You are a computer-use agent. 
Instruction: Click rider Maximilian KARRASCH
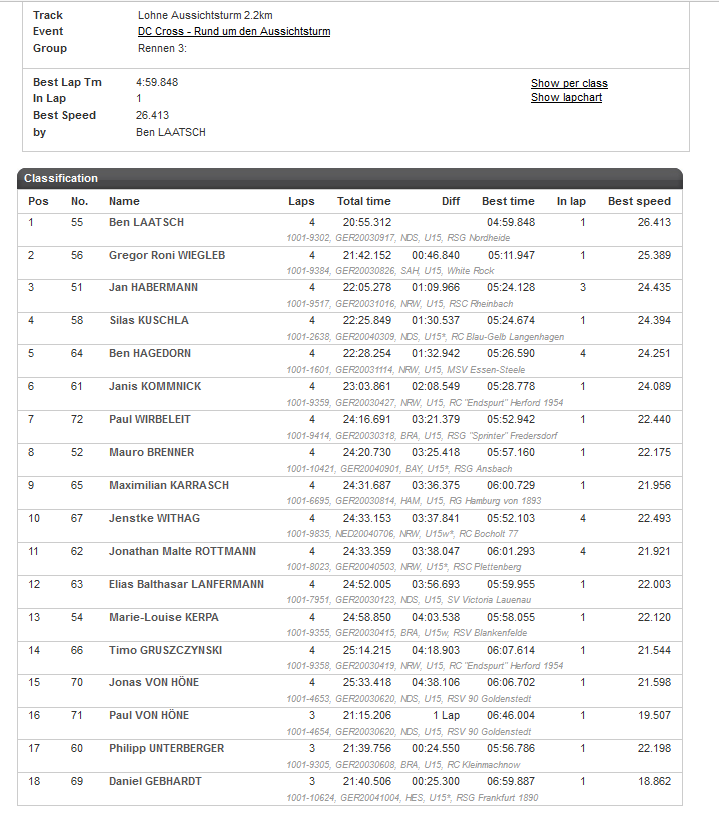(169, 486)
